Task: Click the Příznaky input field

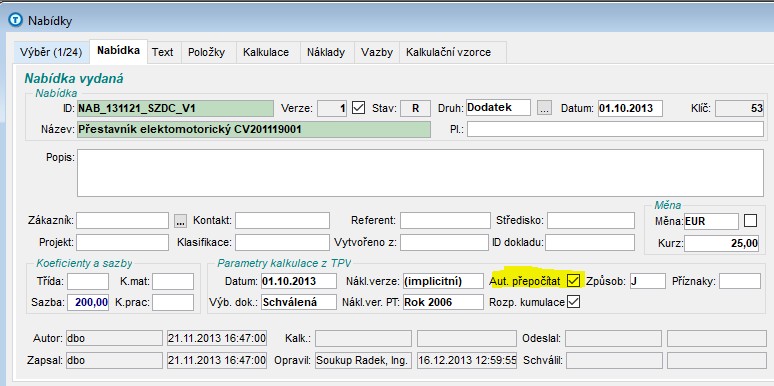Action: pos(740,281)
